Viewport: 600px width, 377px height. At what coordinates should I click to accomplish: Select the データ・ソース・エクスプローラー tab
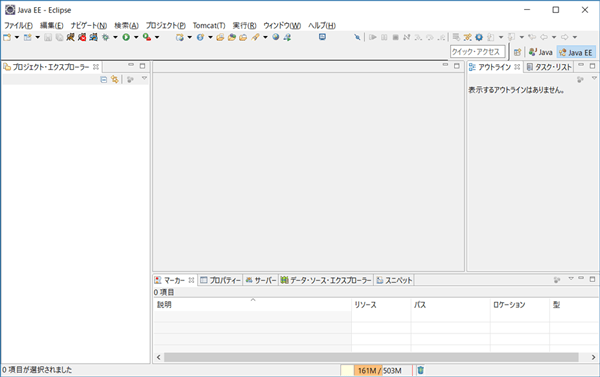326,280
